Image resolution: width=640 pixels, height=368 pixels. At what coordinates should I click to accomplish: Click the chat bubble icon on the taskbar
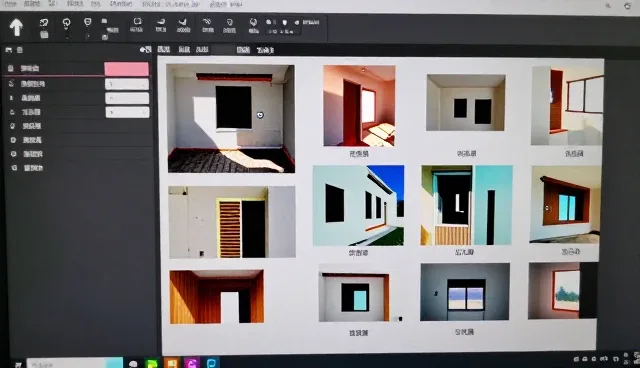[133, 364]
